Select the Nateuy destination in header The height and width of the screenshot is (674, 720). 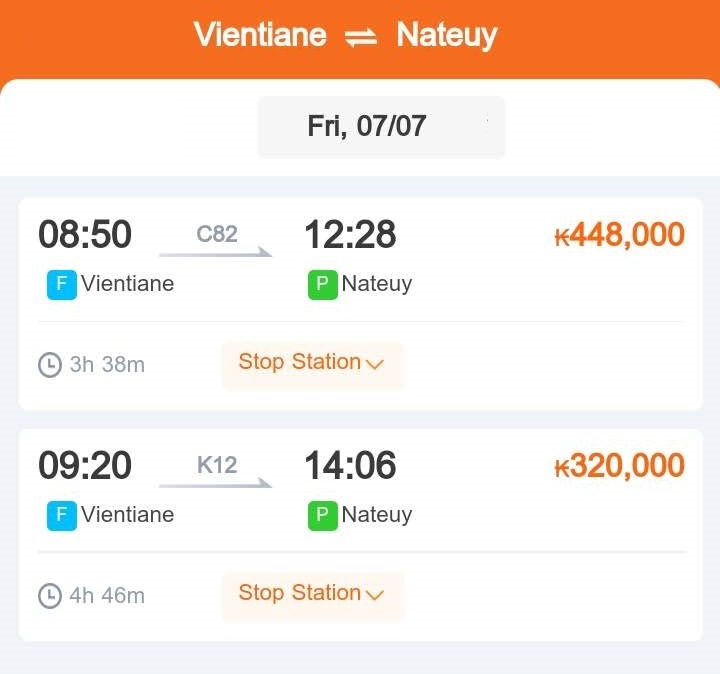point(447,36)
